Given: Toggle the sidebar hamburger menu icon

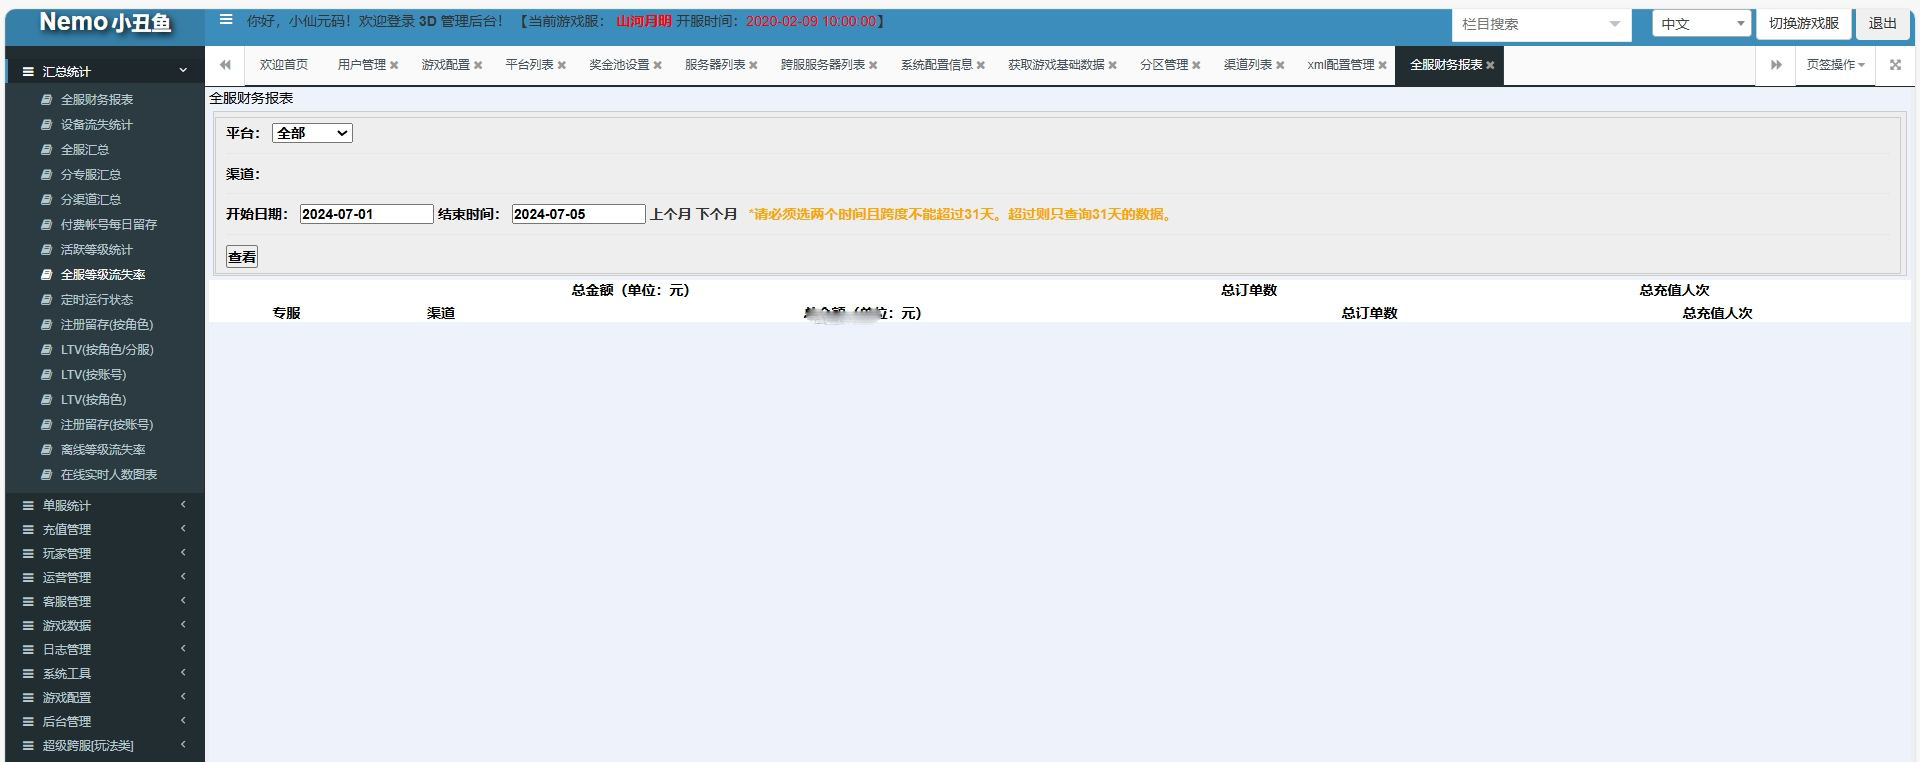Looking at the screenshot, I should [x=227, y=20].
